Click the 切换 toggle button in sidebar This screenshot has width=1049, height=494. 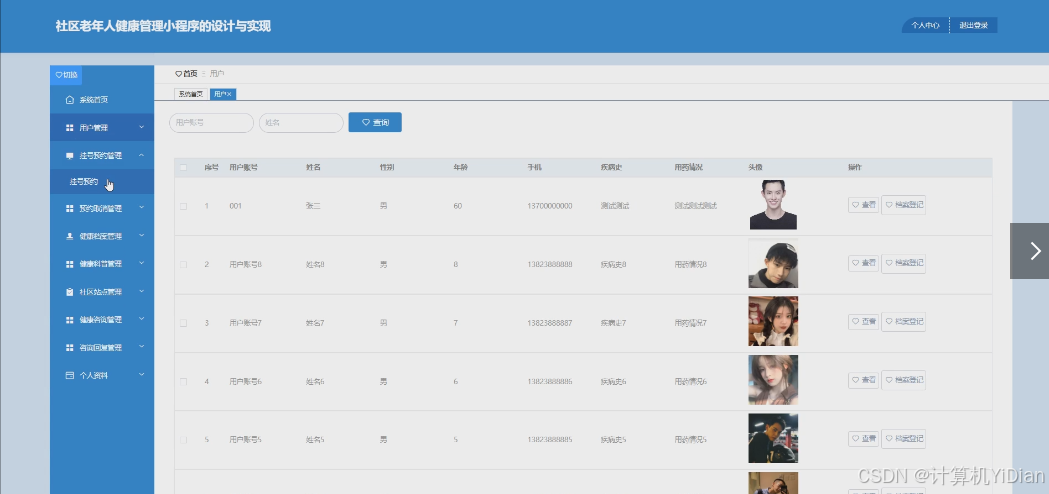pyautogui.click(x=66, y=75)
